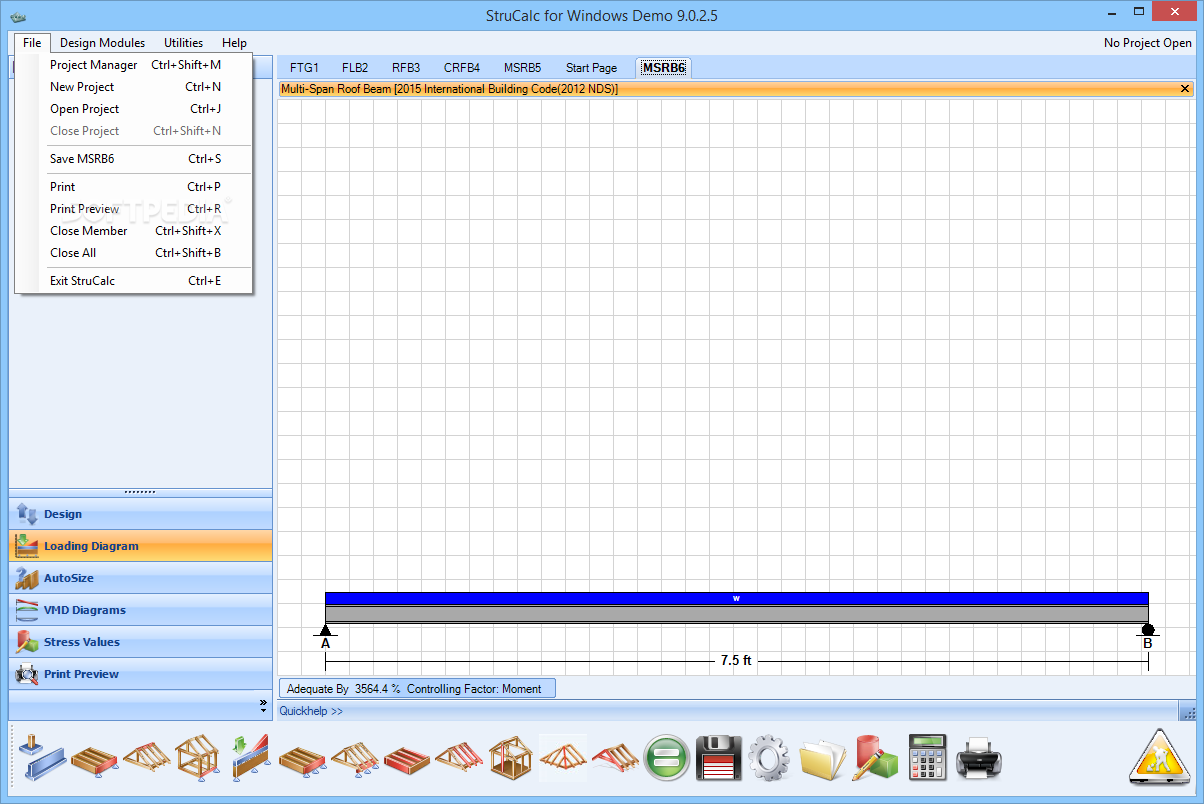Click the File menu
The image size is (1204, 804).
pos(32,43)
